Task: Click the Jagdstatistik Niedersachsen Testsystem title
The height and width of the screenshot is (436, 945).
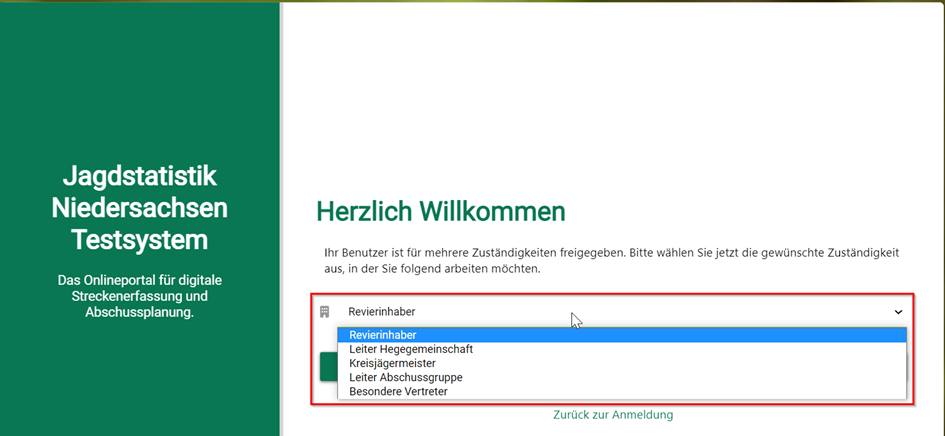Action: (140, 208)
